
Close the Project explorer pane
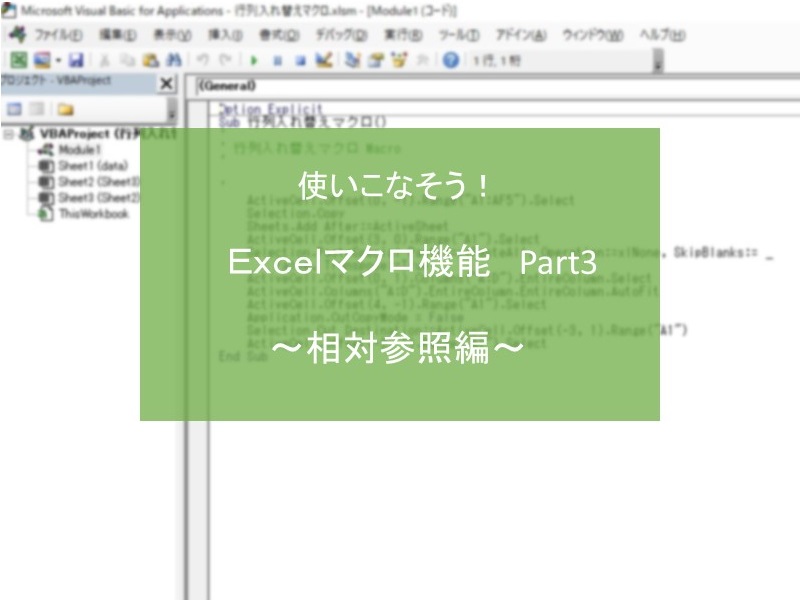[x=166, y=84]
